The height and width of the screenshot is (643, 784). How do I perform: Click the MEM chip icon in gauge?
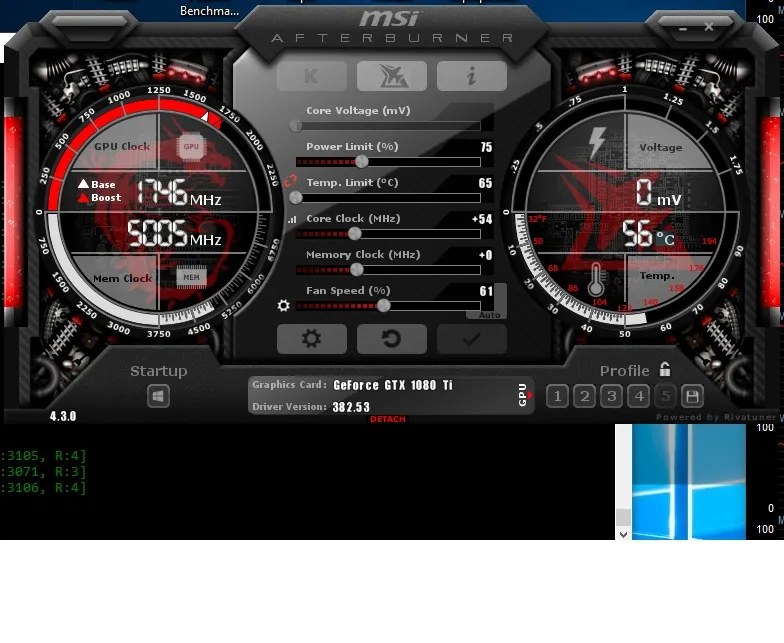191,278
